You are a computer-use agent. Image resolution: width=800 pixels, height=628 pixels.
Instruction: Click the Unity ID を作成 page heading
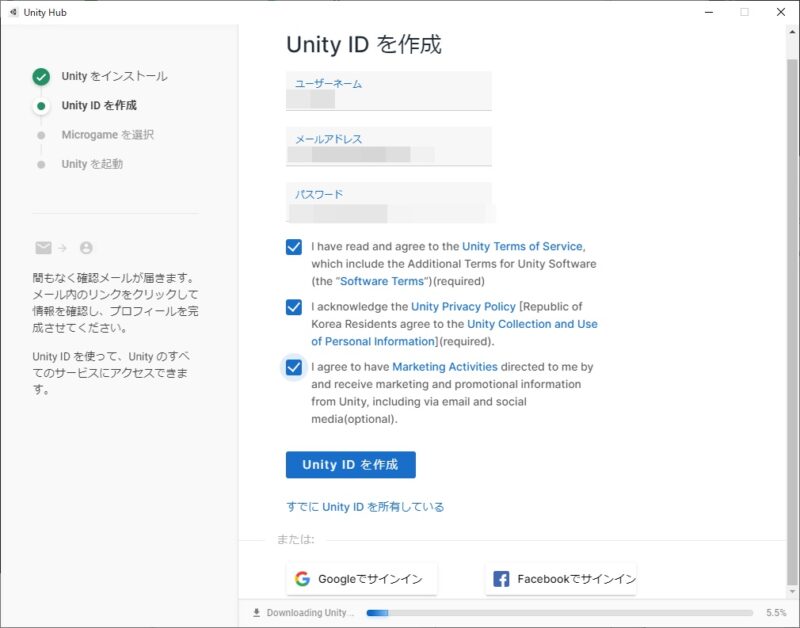click(364, 44)
